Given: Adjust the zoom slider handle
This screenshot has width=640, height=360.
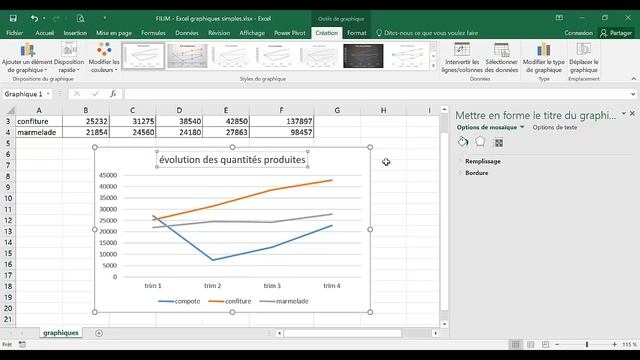Looking at the screenshot, I should [x=587, y=344].
